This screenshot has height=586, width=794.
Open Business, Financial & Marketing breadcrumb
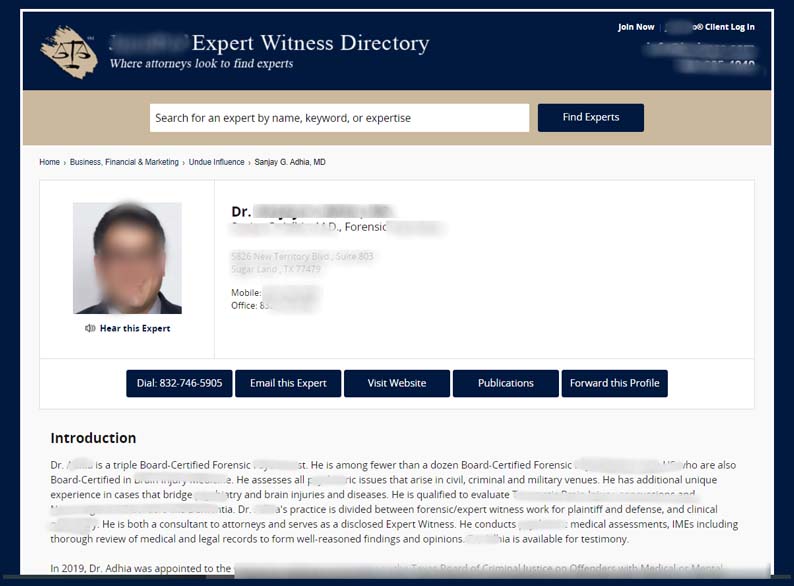124,162
